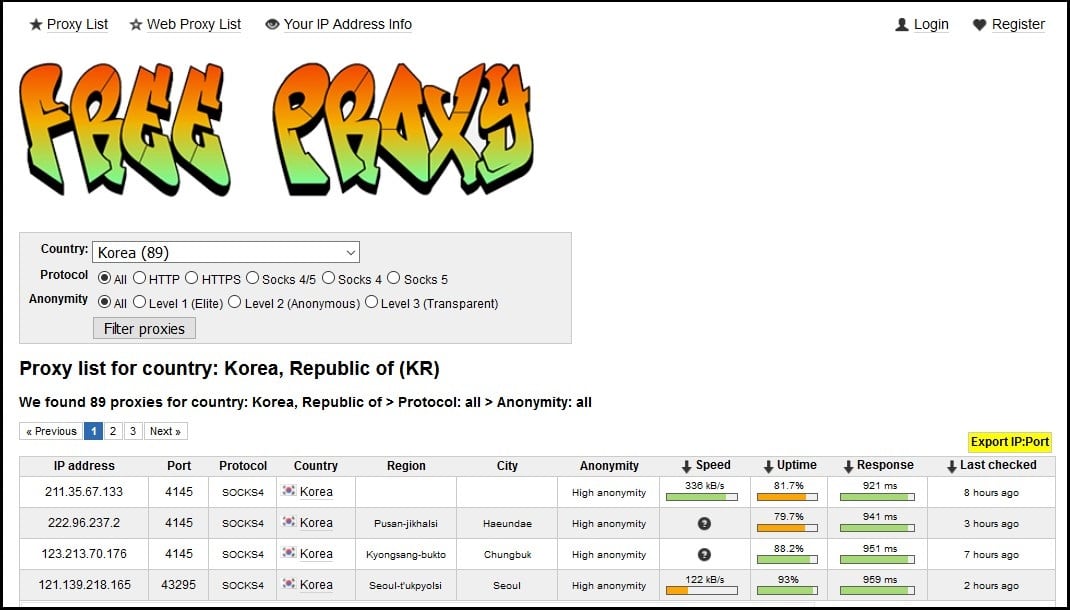This screenshot has width=1070, height=610.
Task: Open Korea link in row 121.139.218.165
Action: click(316, 585)
